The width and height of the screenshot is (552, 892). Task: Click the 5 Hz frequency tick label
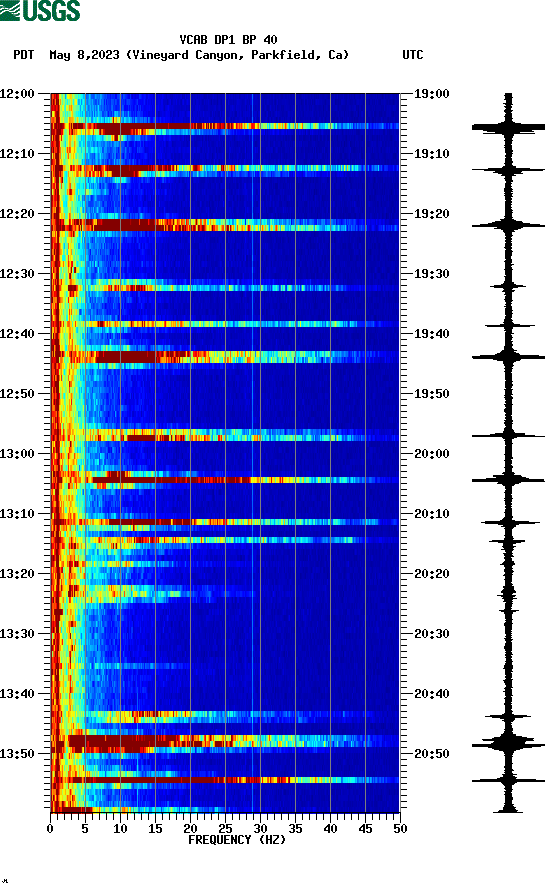tap(85, 829)
